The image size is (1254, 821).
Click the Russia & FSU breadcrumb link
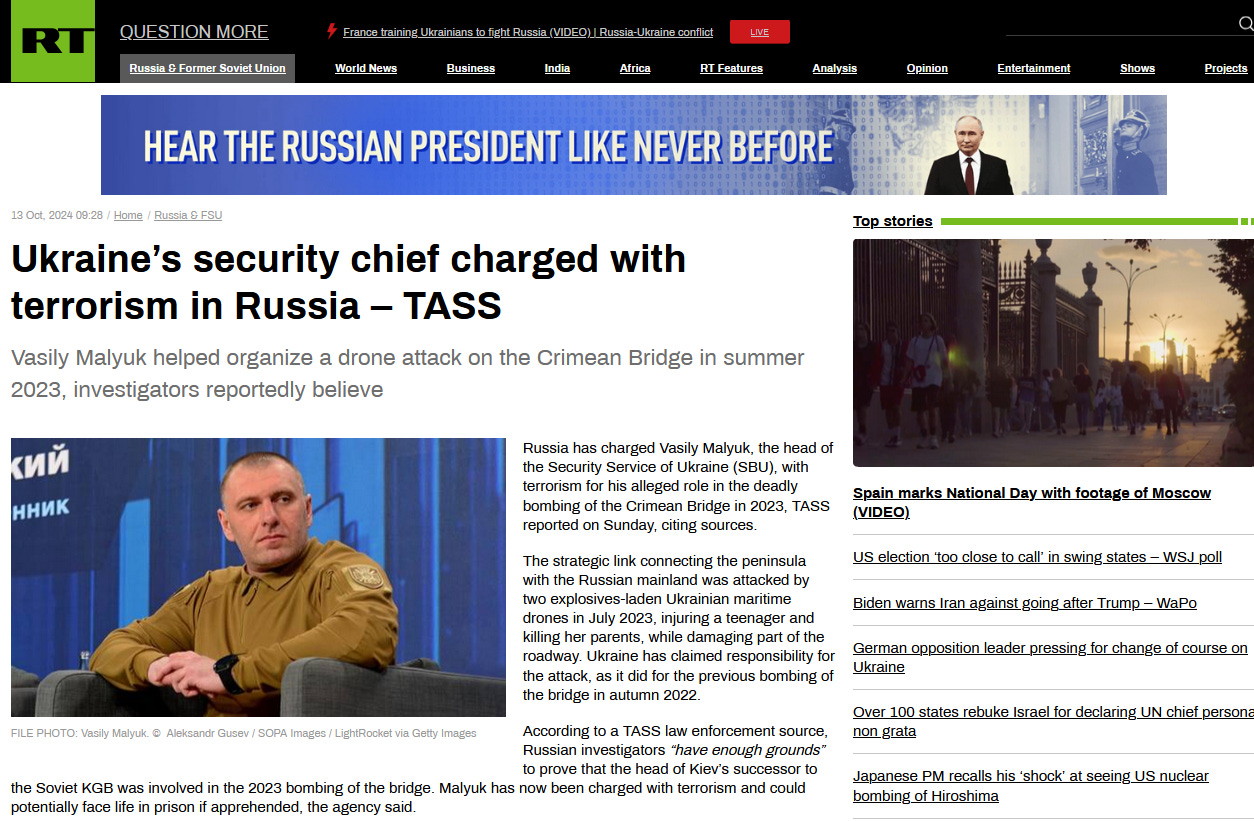188,215
